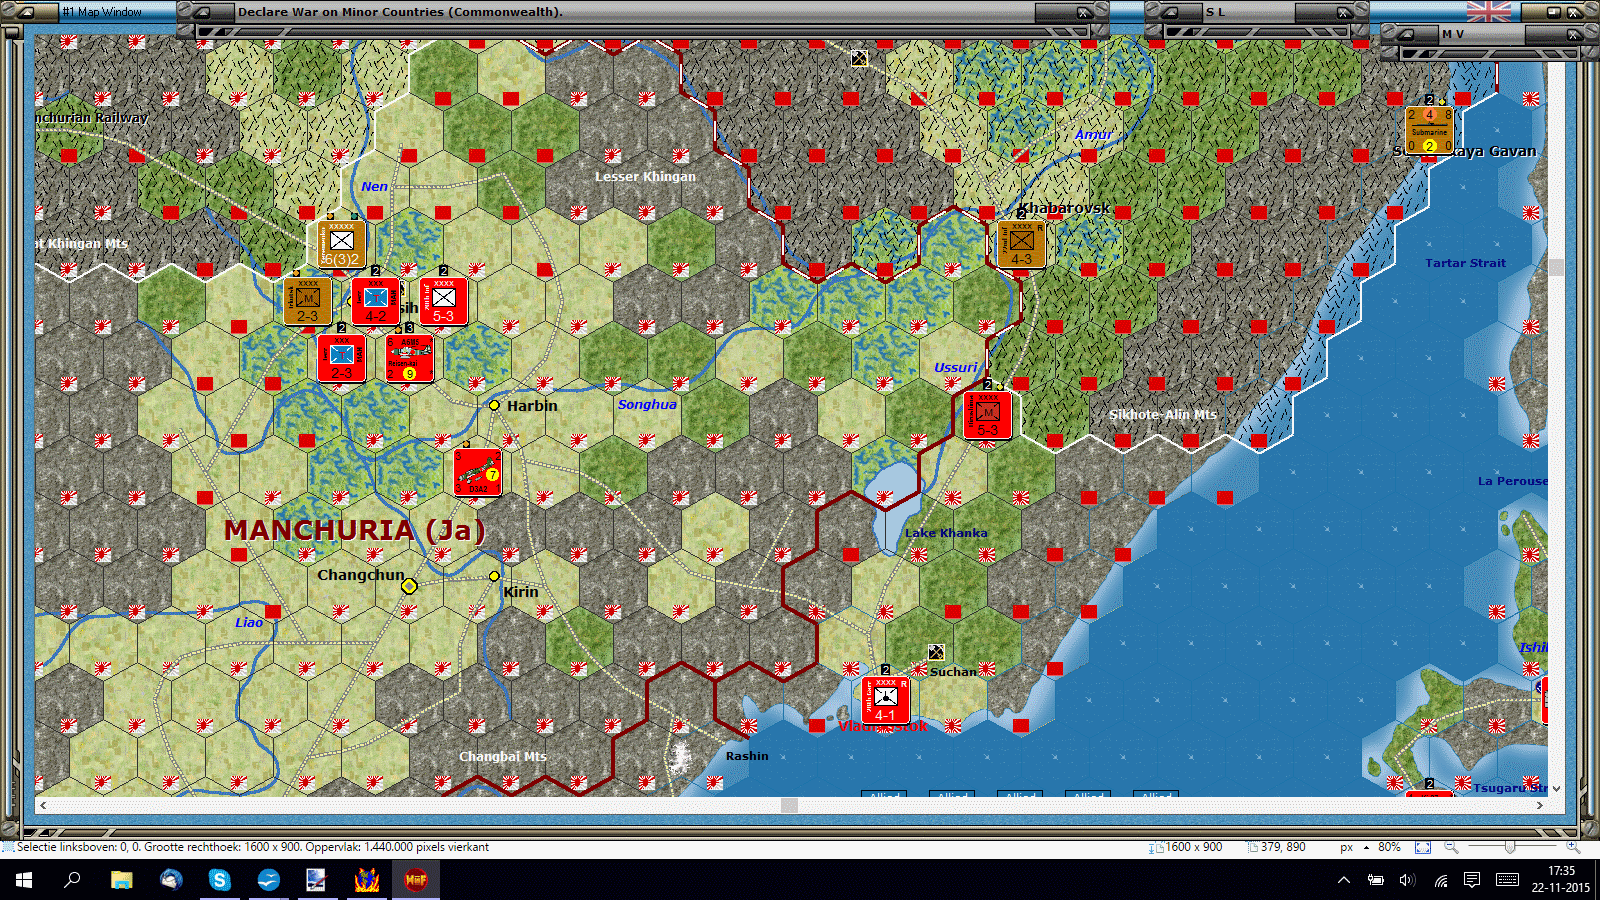
Task: Select the Japanese 4-1 unit at Vladivostok
Action: [885, 700]
